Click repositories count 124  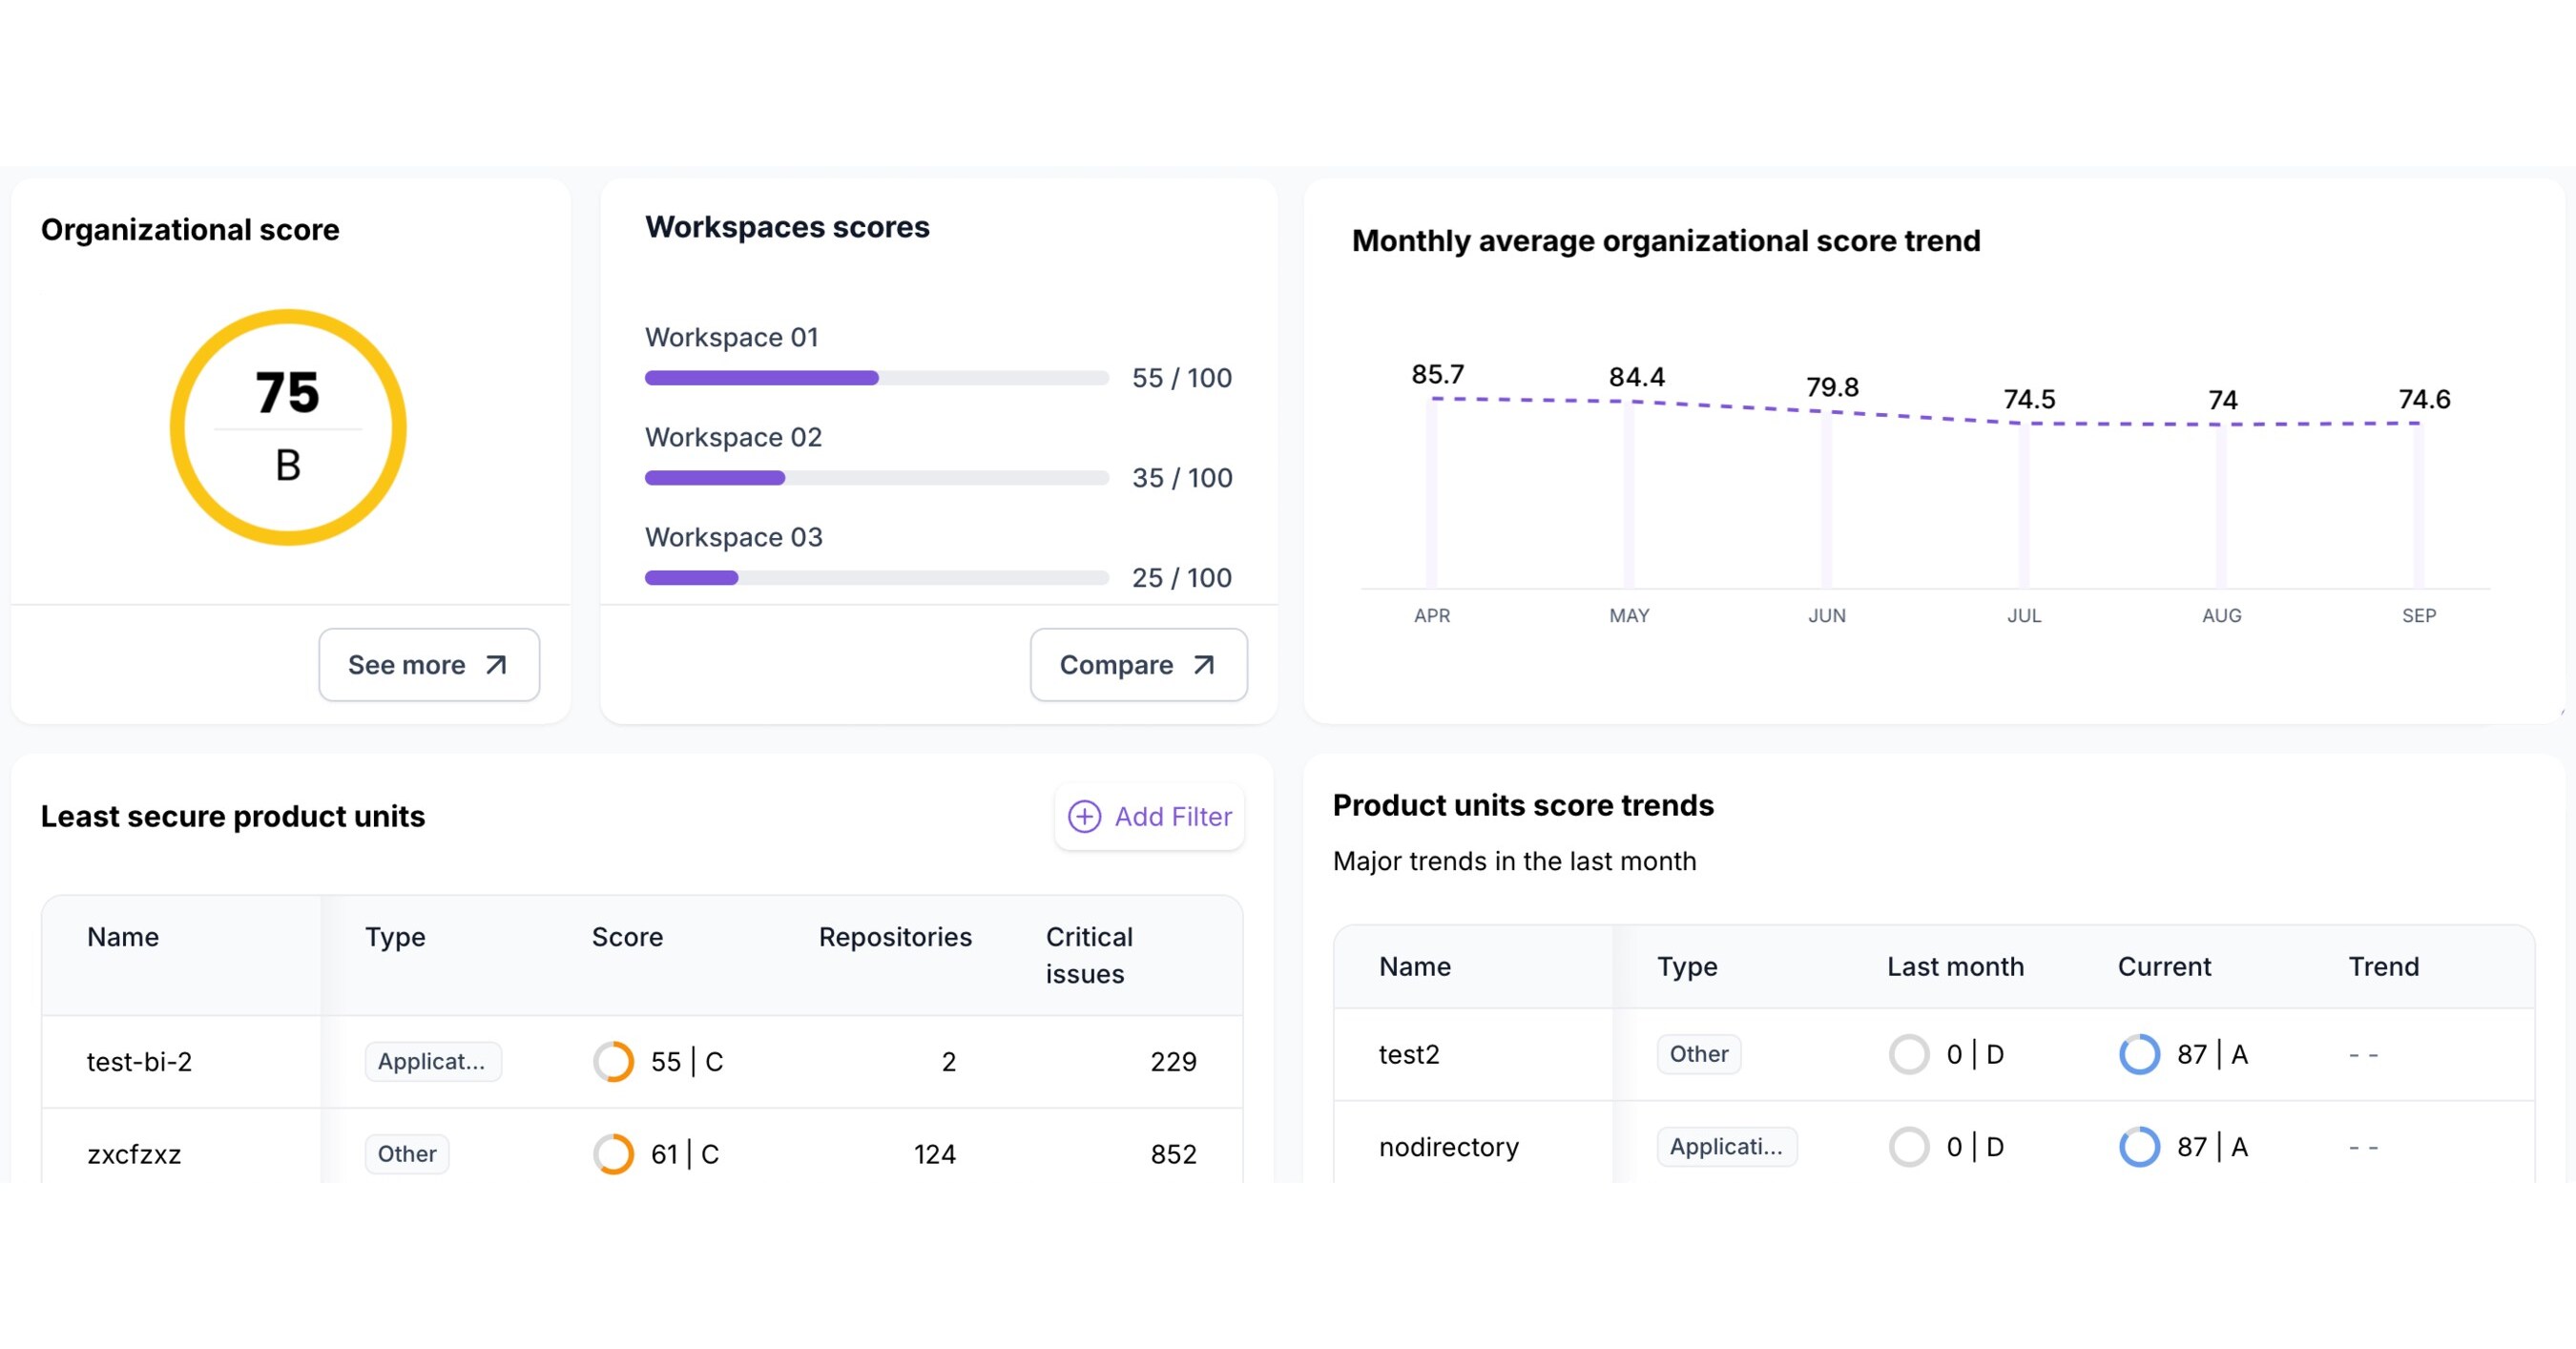[x=934, y=1154]
